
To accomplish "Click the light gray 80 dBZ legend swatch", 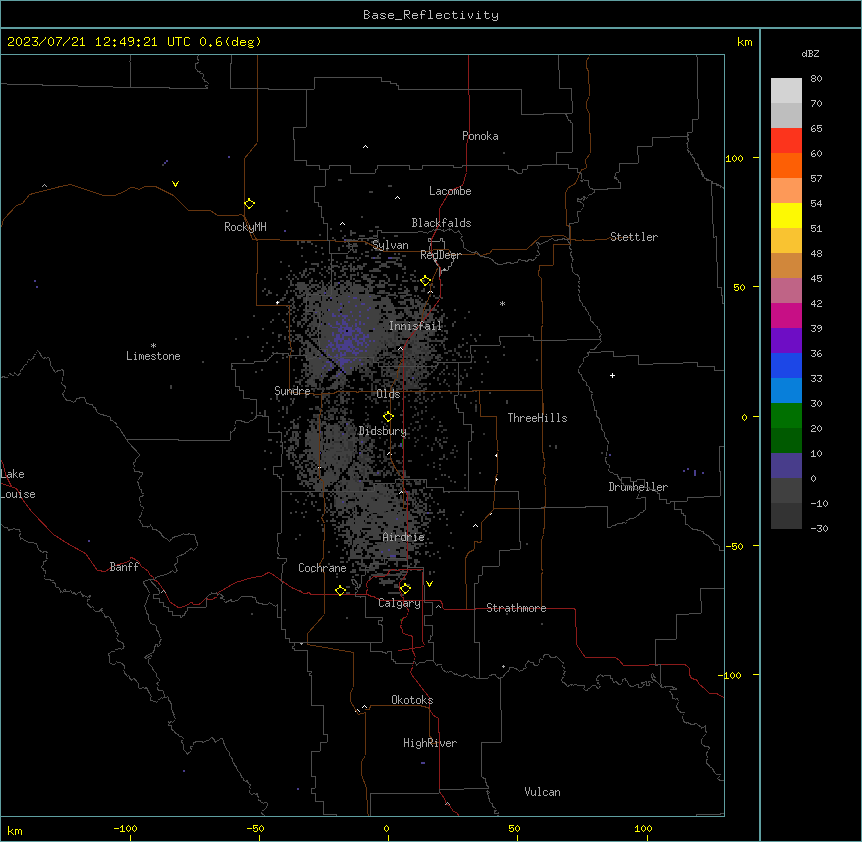I will tap(786, 90).
